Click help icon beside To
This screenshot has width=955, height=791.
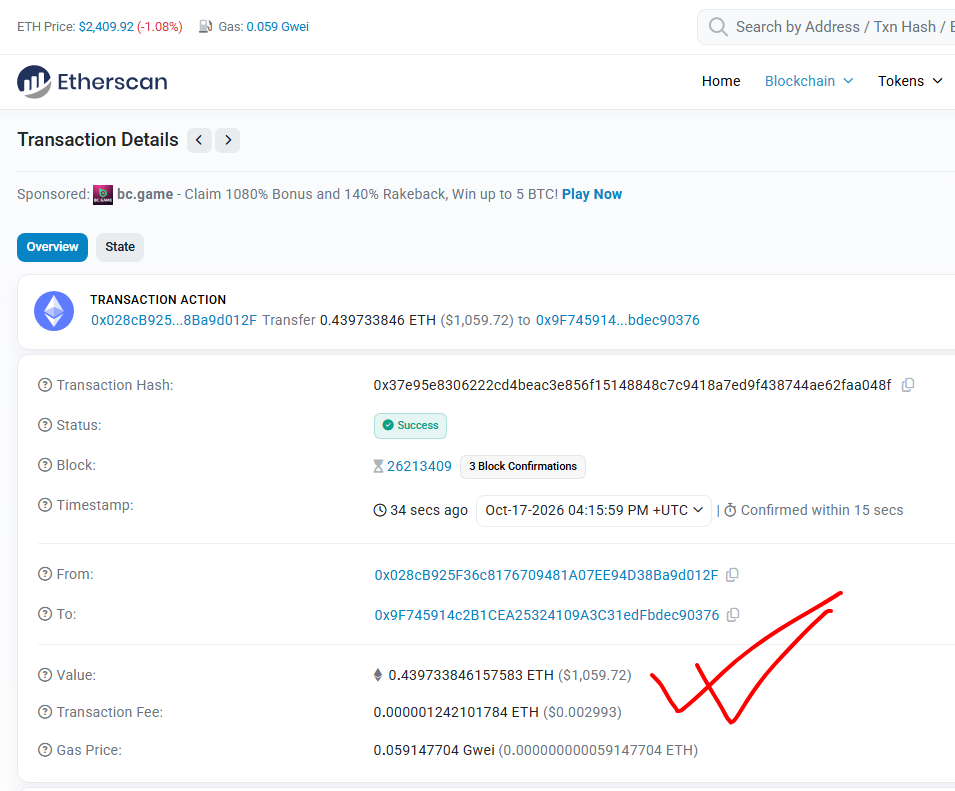(45, 614)
